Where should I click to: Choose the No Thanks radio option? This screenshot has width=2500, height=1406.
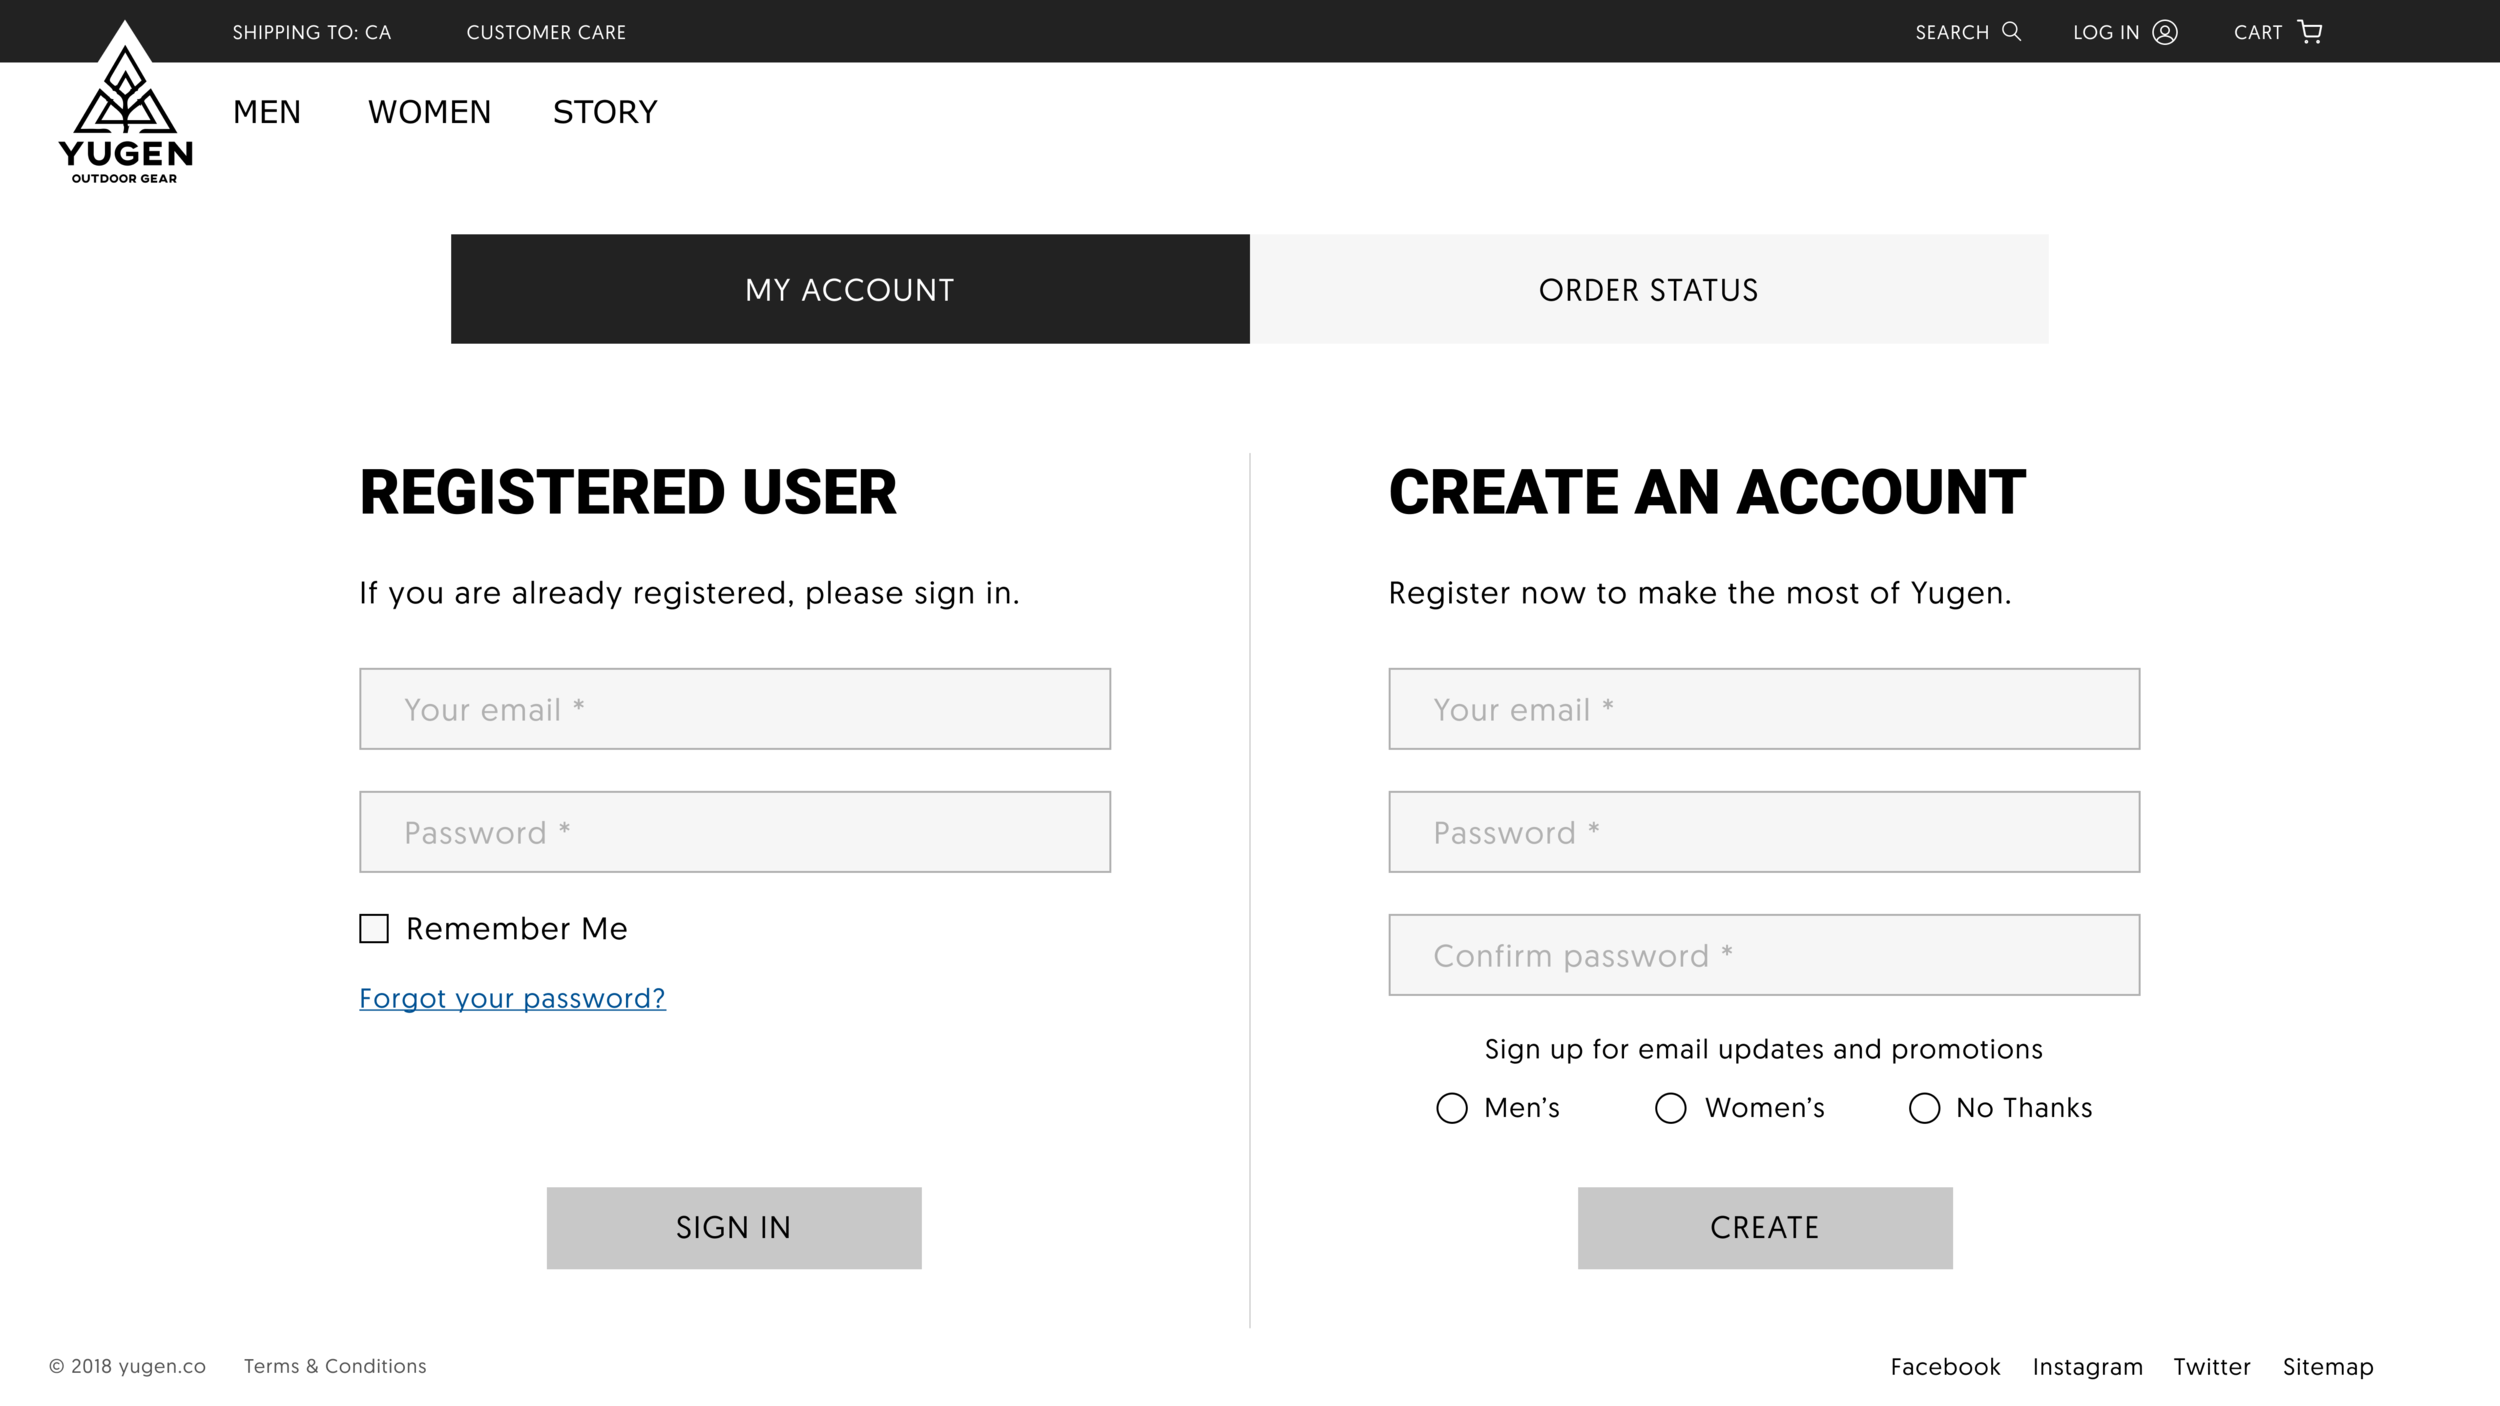pyautogui.click(x=1924, y=1108)
